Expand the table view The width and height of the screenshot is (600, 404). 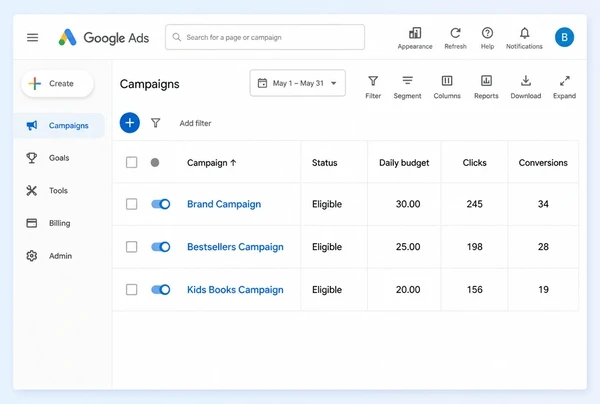(x=564, y=87)
